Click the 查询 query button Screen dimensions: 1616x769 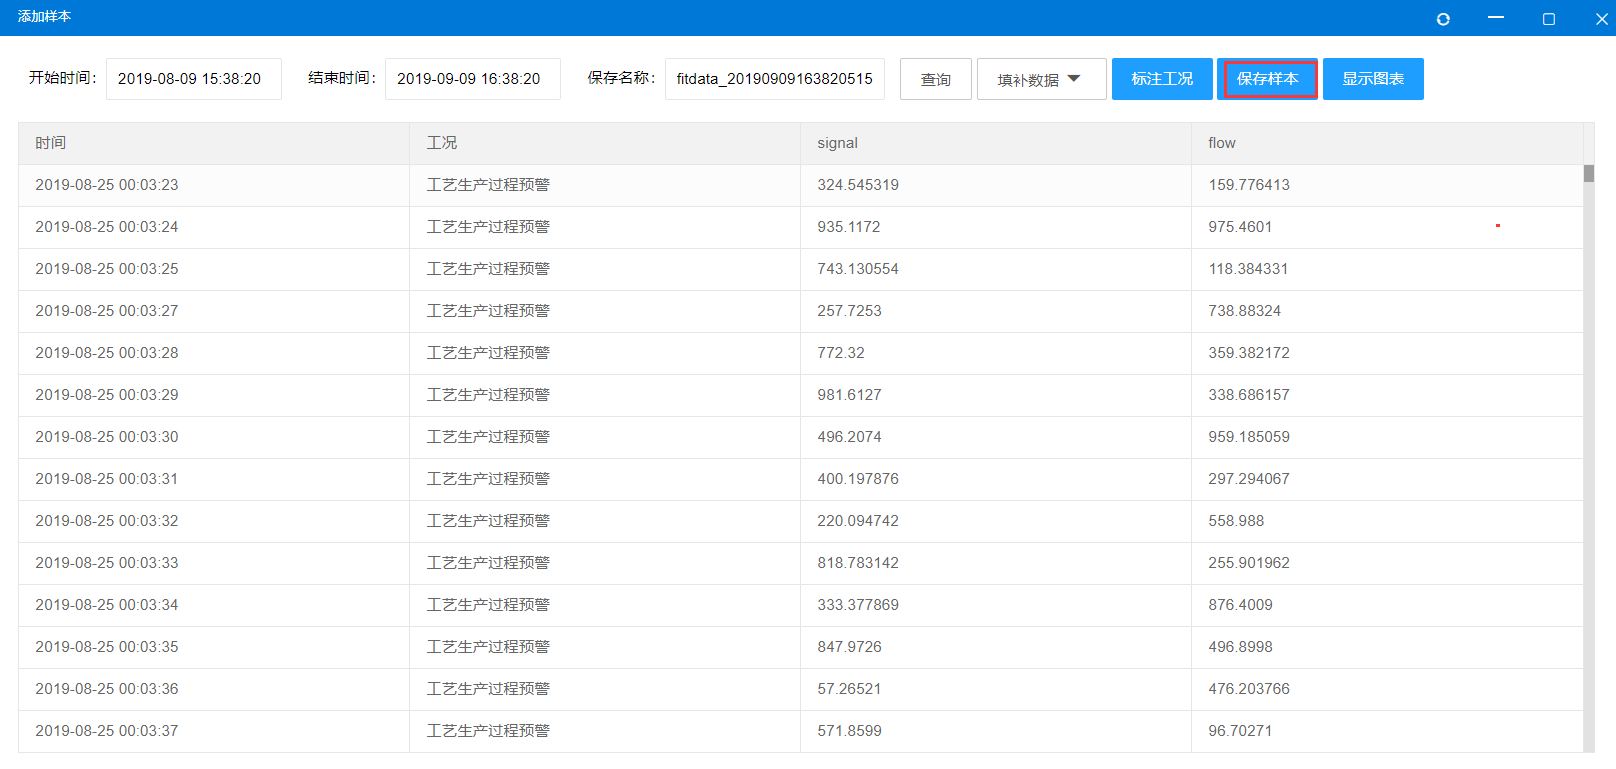click(935, 79)
